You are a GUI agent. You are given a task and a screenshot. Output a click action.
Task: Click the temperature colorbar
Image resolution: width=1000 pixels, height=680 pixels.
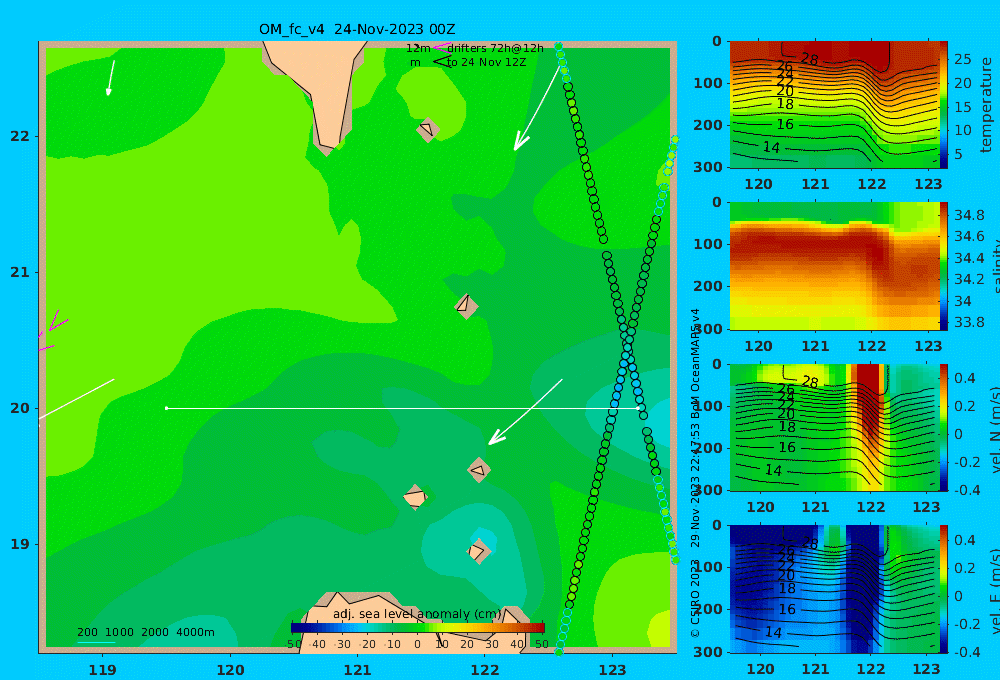pos(944,105)
